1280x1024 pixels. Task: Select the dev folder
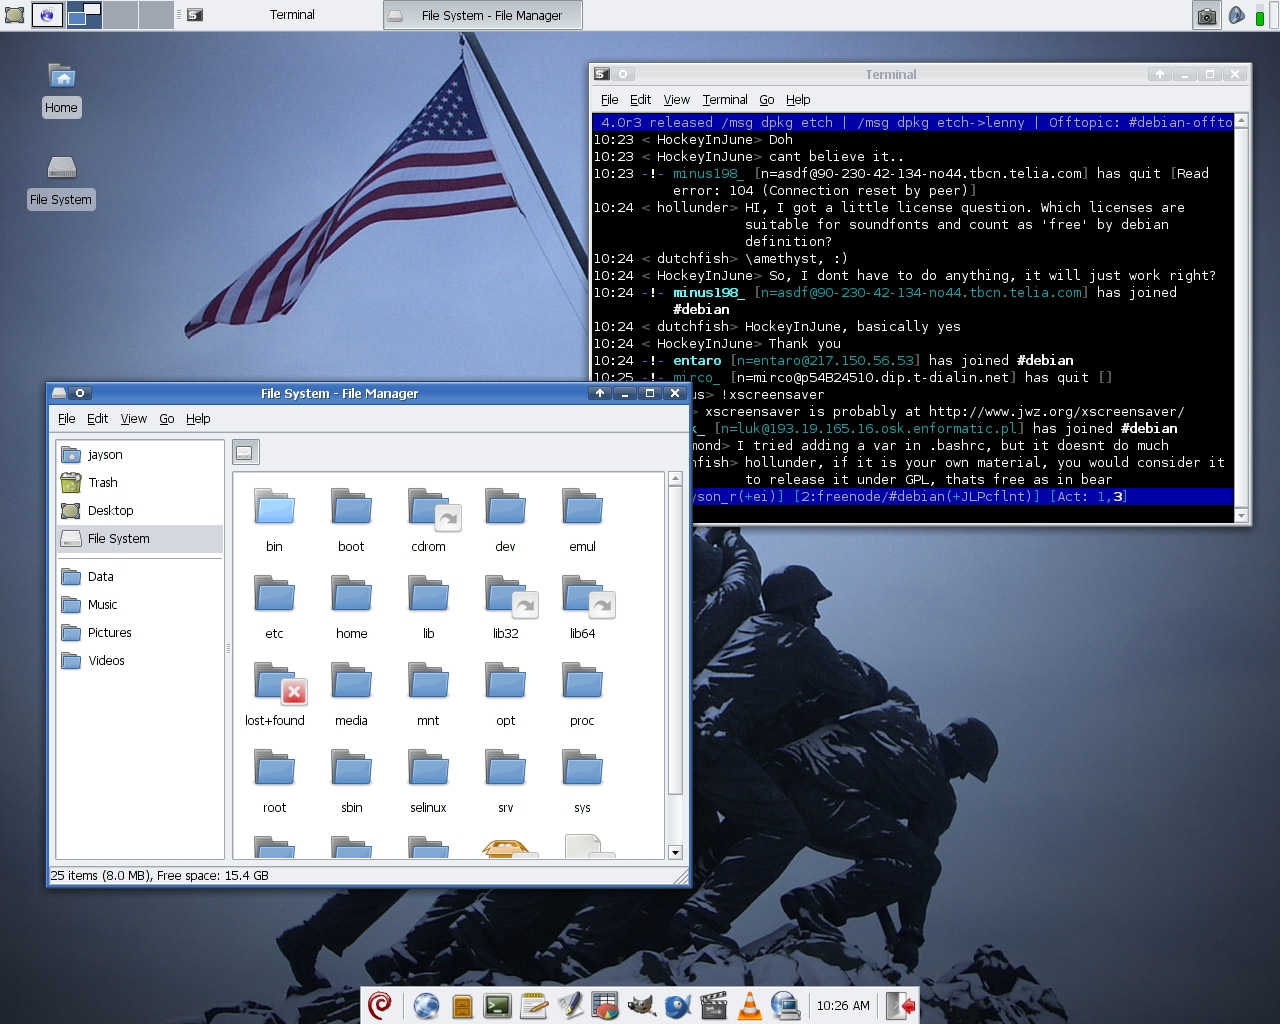(x=505, y=520)
